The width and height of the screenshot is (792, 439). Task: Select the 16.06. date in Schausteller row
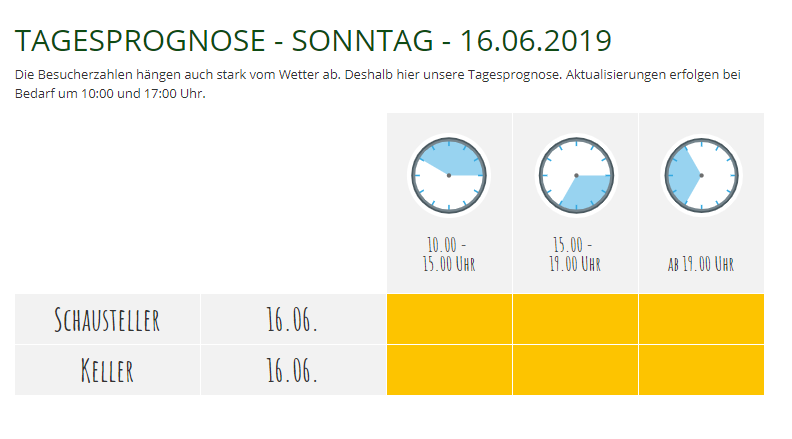[x=292, y=320]
